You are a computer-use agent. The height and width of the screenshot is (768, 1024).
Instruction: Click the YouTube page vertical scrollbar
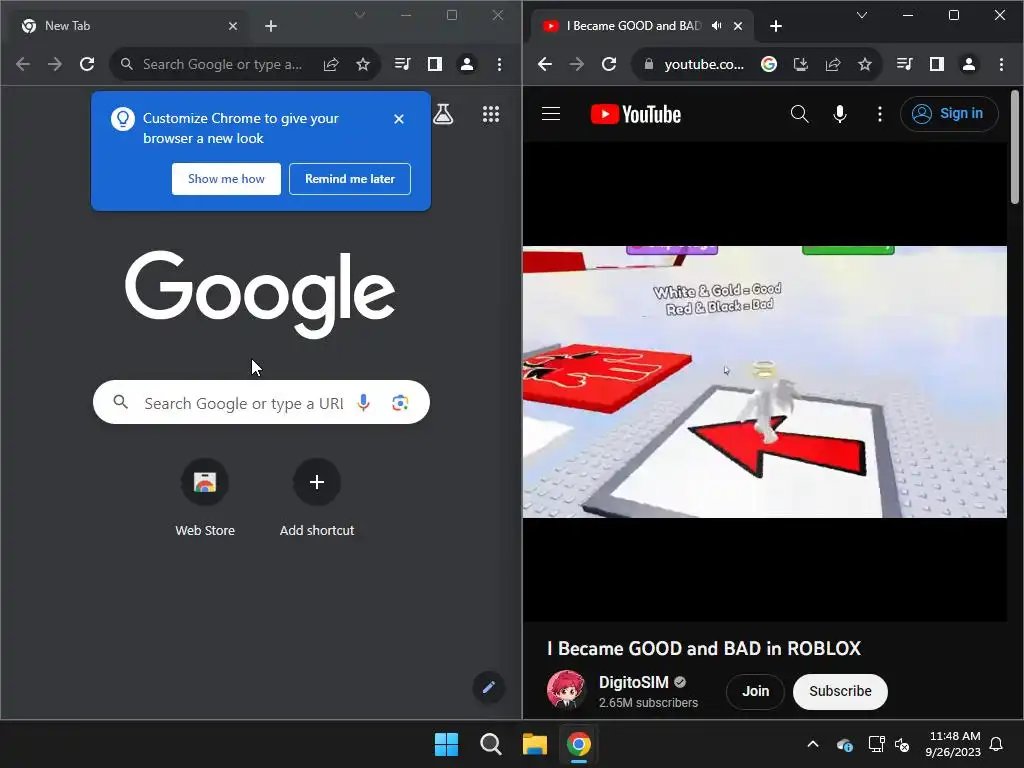pos(1015,148)
